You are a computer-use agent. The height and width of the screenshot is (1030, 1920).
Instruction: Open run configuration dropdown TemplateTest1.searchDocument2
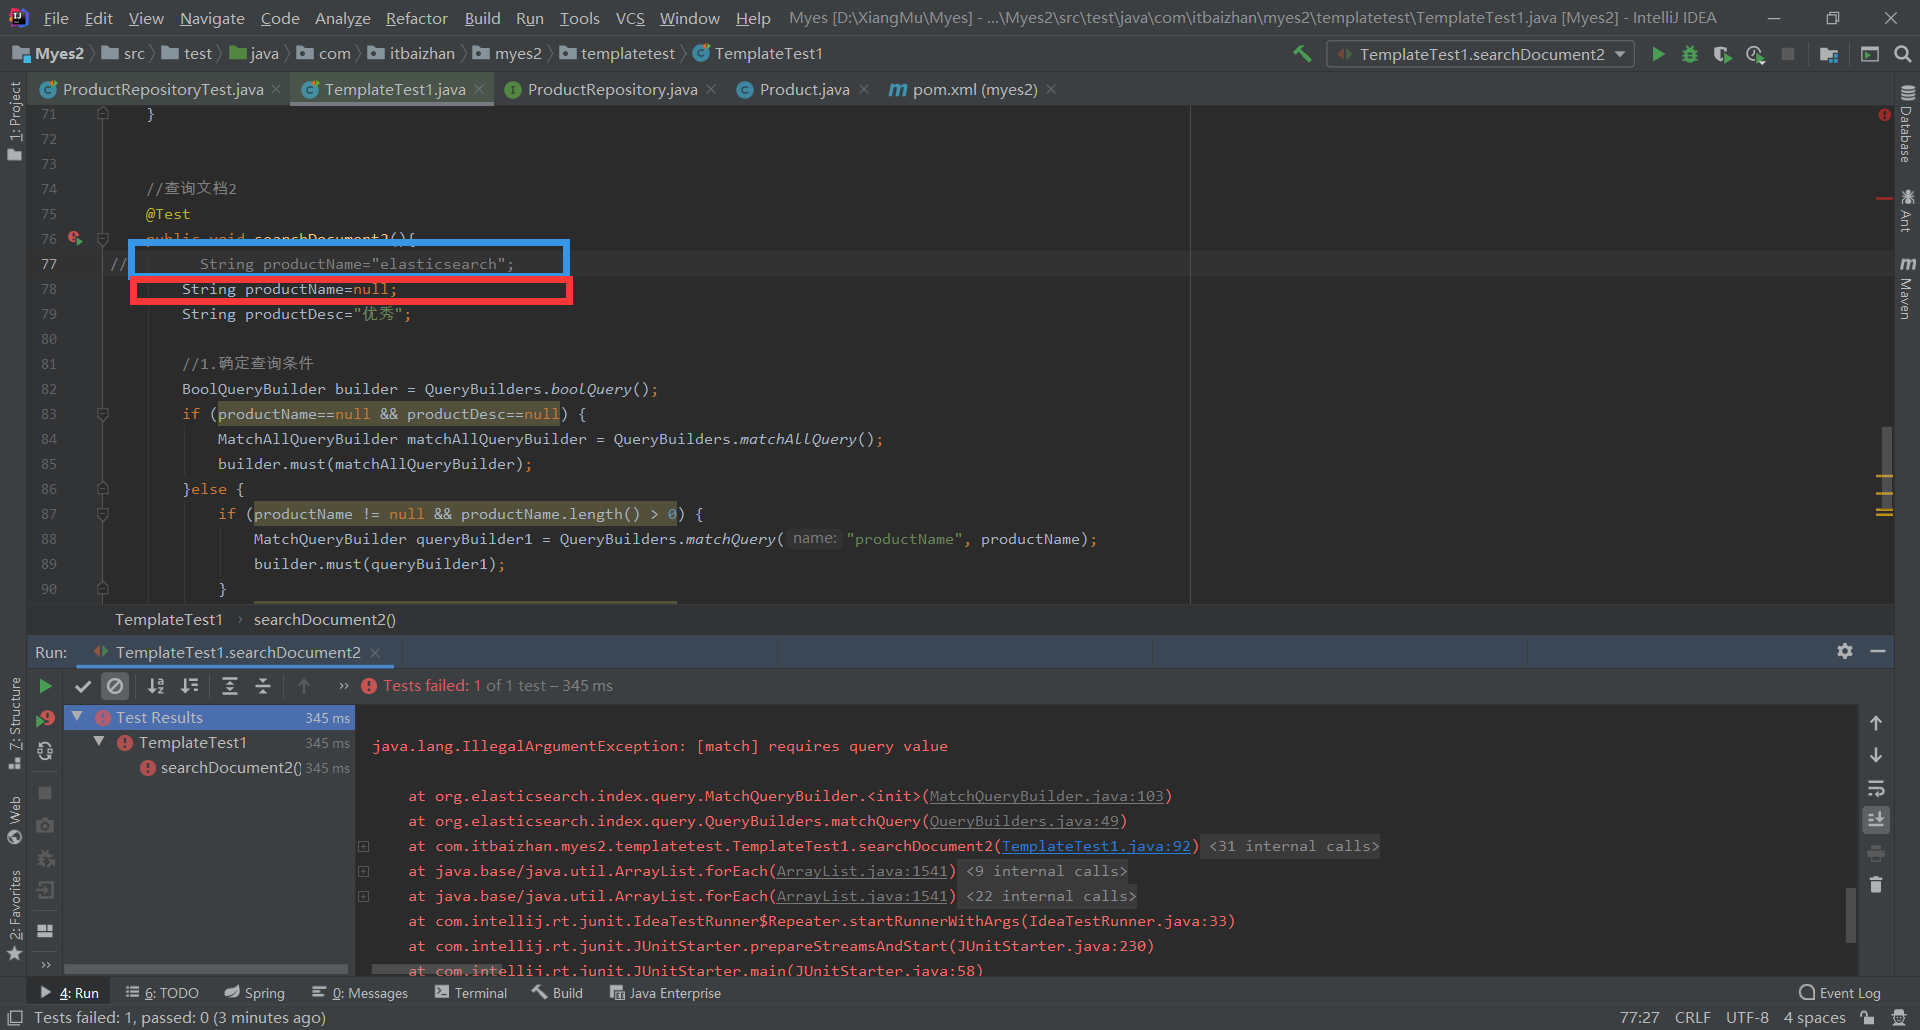(x=1480, y=54)
